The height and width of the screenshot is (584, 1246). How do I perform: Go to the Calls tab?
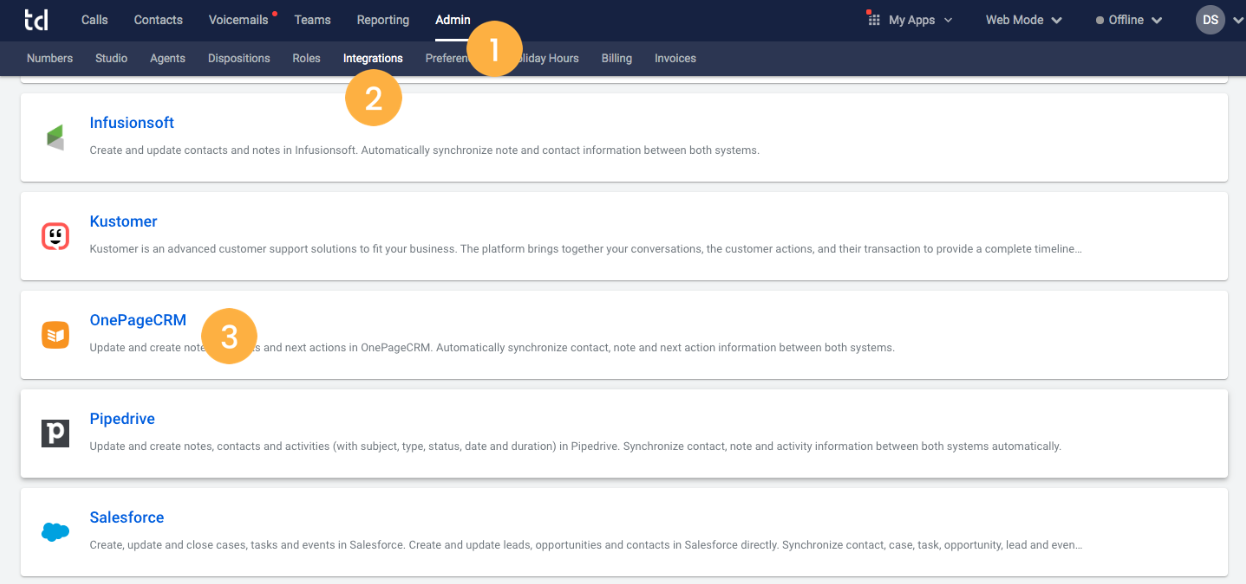95,20
